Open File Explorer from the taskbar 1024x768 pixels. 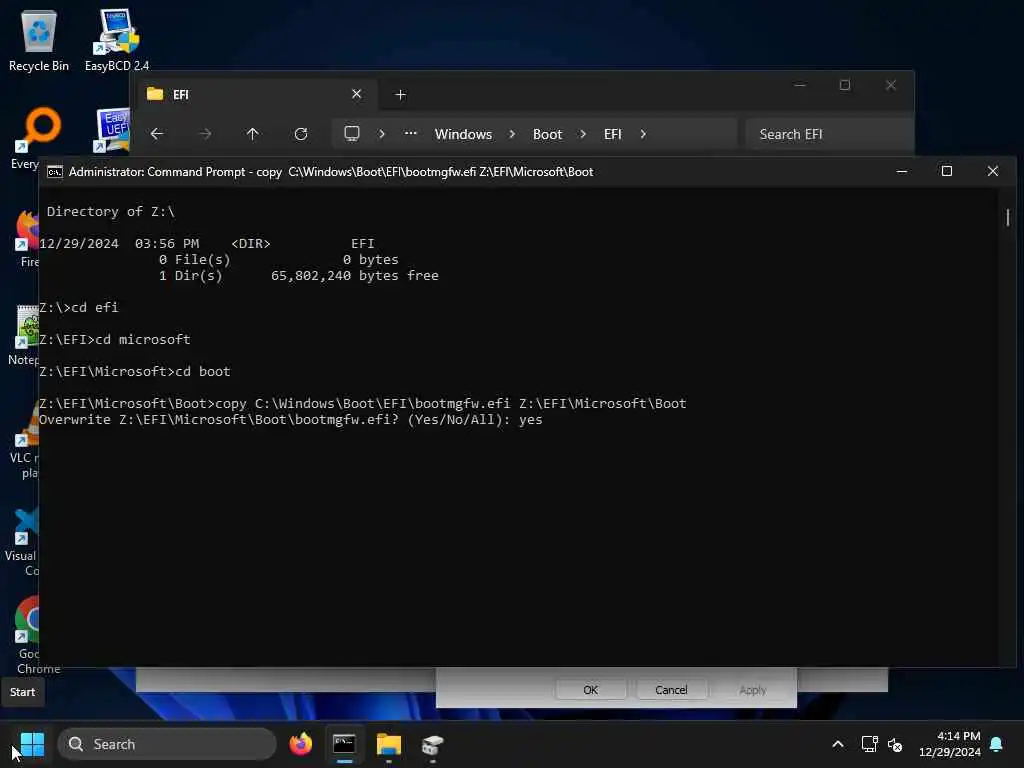pyautogui.click(x=389, y=744)
